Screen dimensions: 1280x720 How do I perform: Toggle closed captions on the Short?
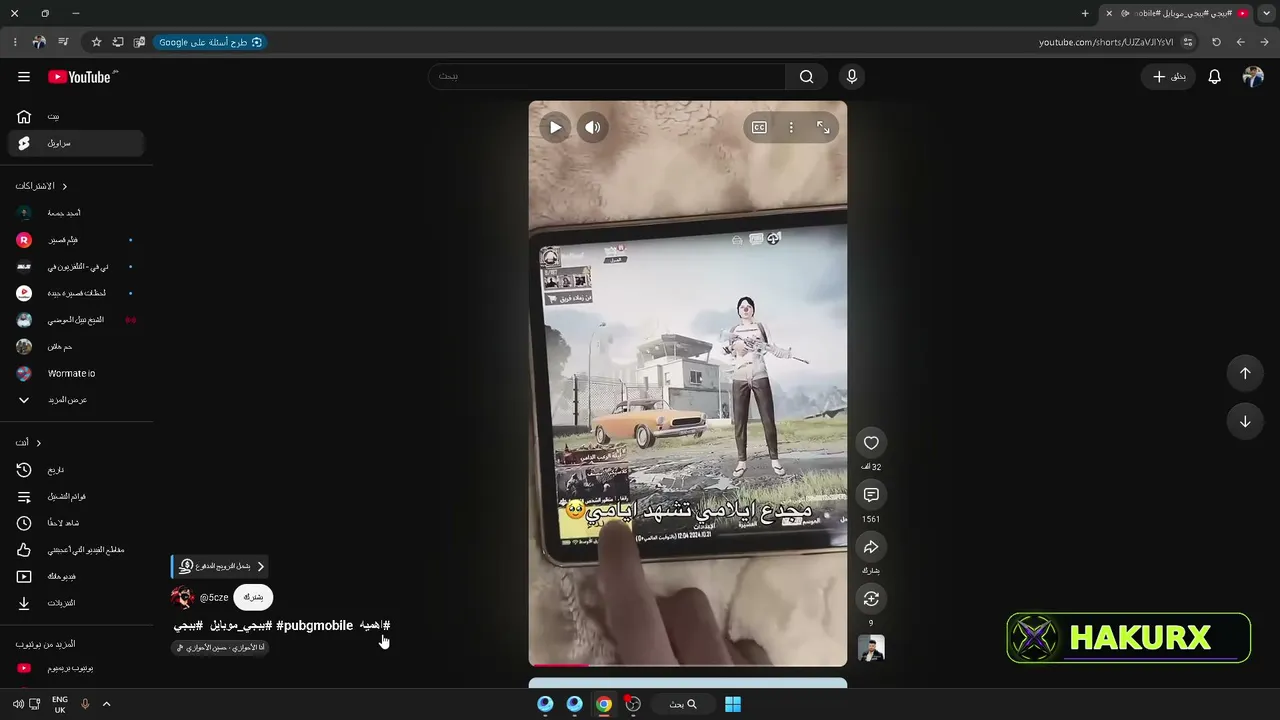[759, 127]
